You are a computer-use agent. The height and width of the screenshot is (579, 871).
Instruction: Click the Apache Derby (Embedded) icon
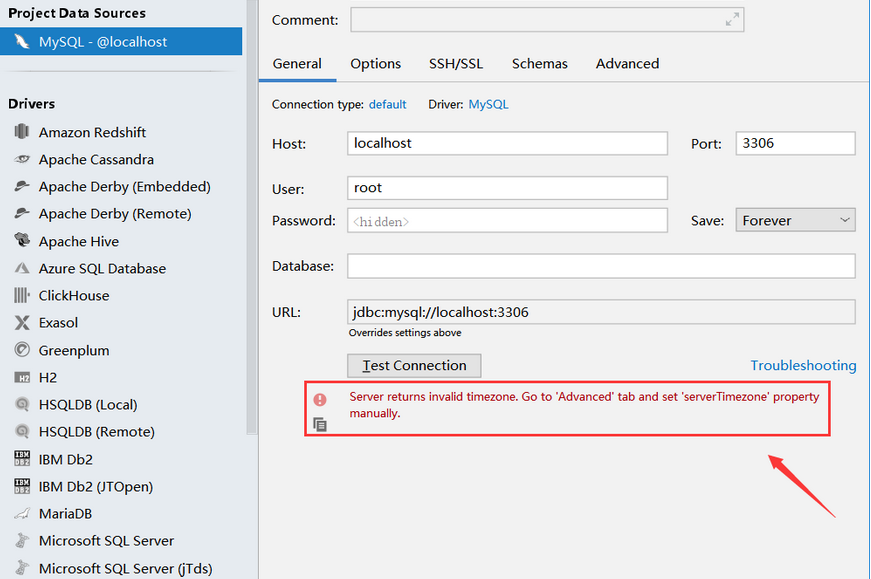click(22, 186)
